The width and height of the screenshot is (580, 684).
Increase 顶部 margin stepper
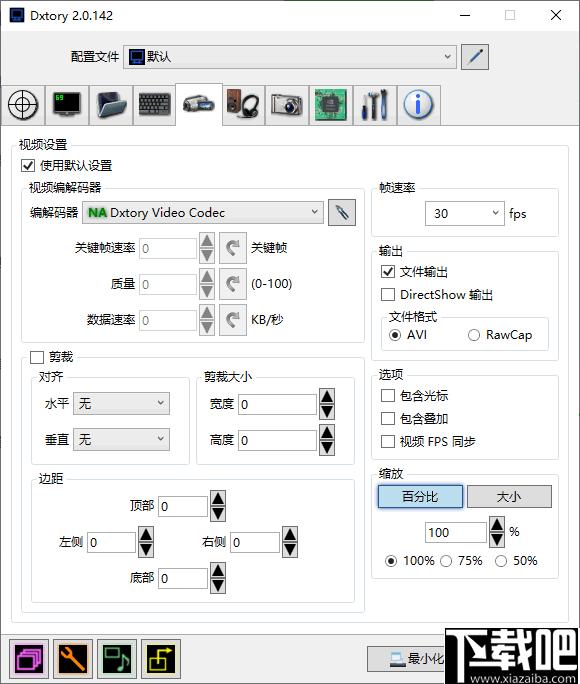click(x=218, y=499)
